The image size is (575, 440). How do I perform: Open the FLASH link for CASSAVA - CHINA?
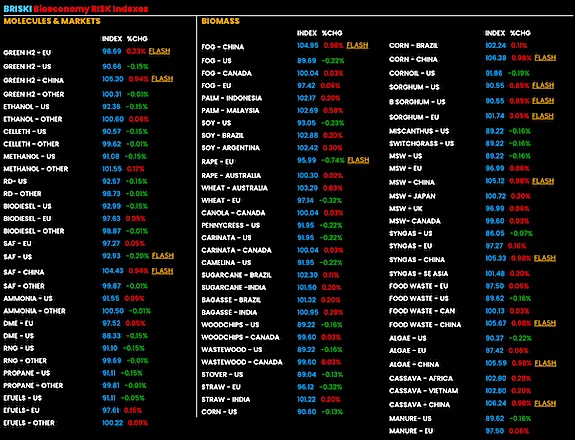(x=545, y=403)
